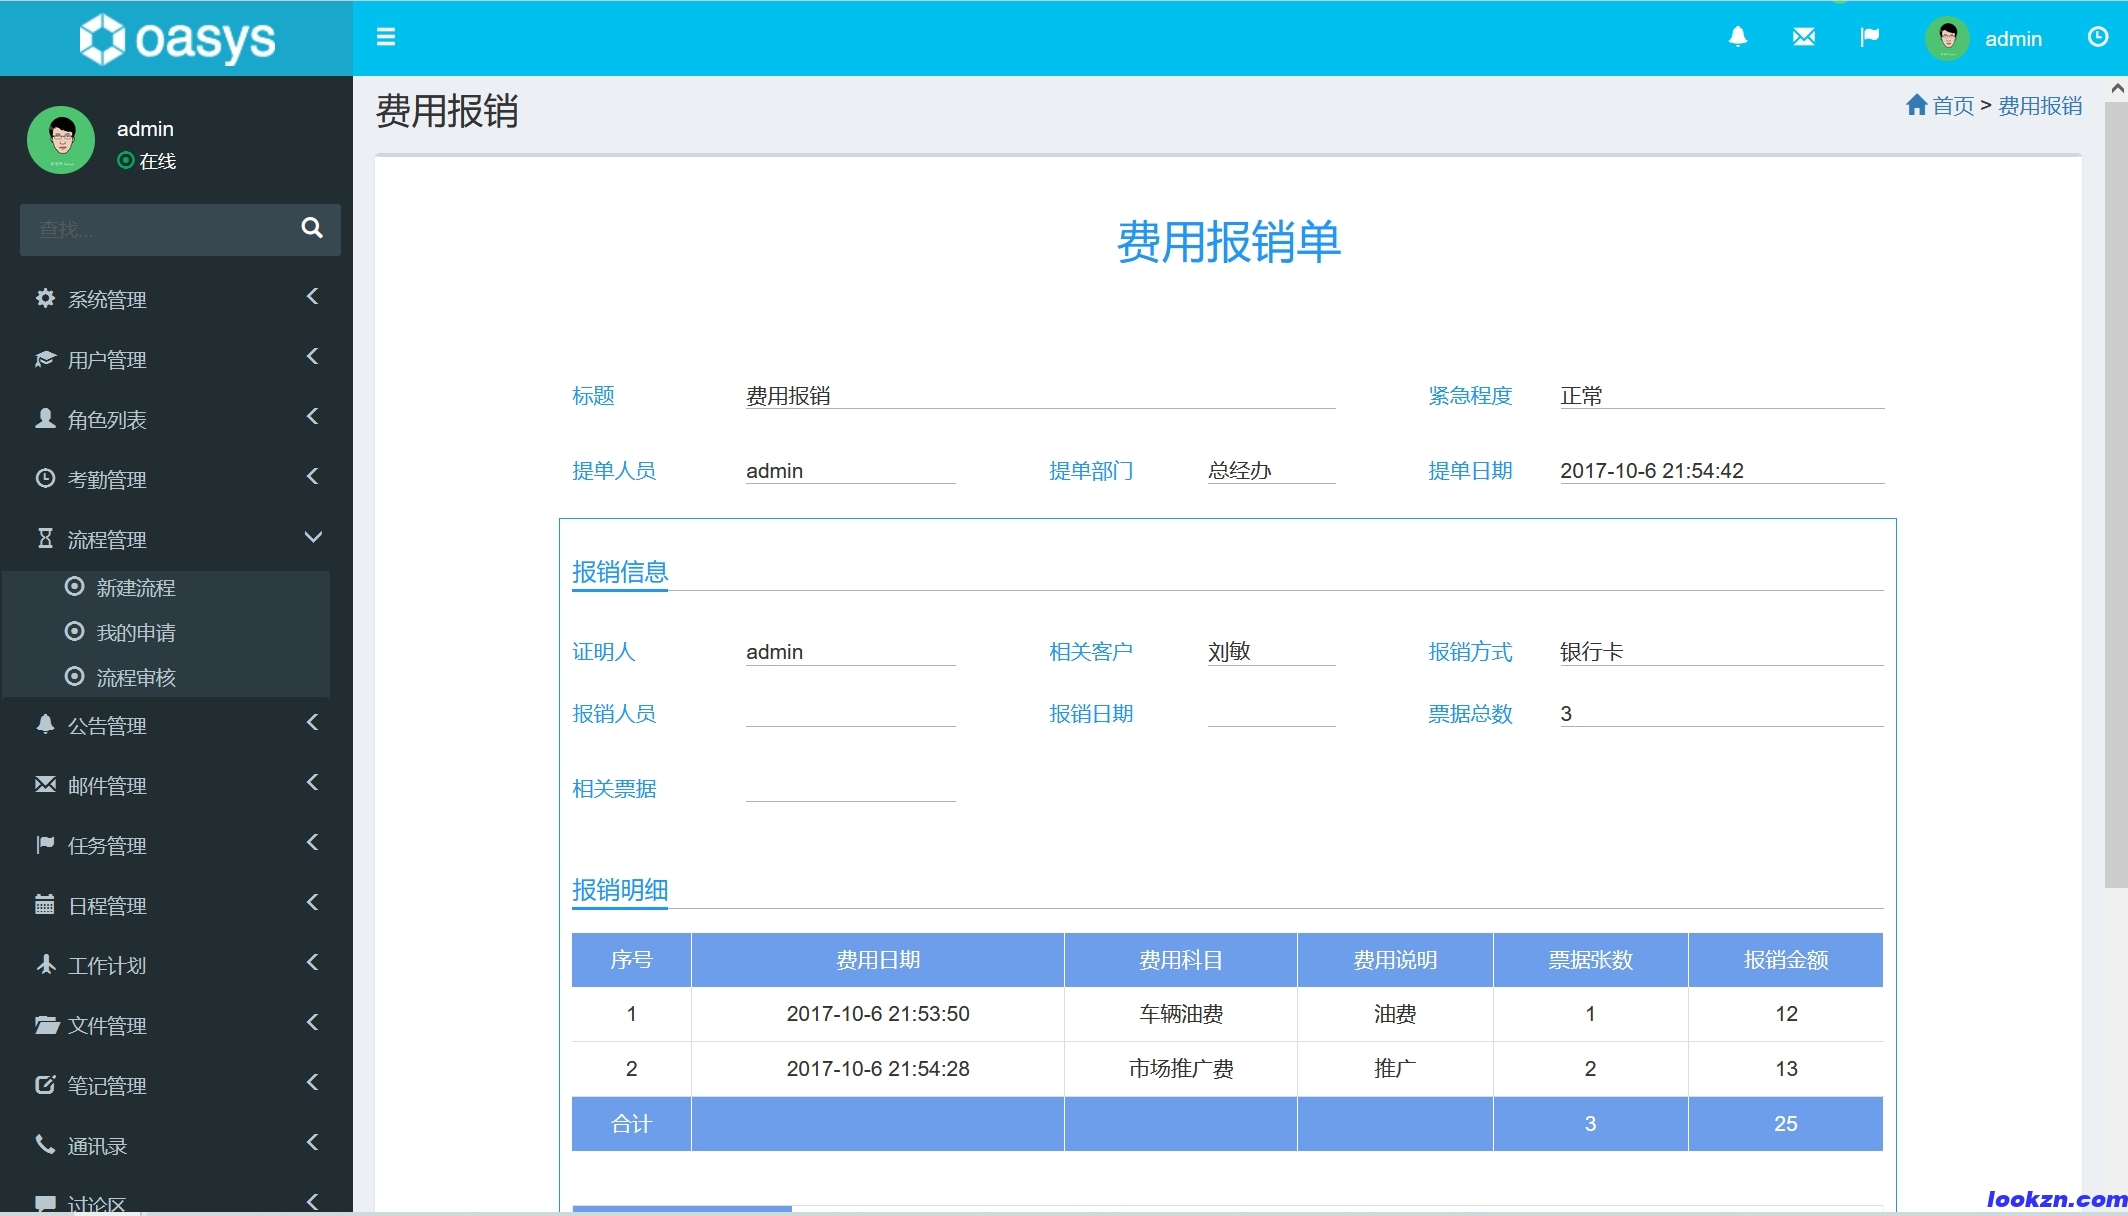
Task: Expand the 日程管理 chevron
Action: click(x=313, y=903)
